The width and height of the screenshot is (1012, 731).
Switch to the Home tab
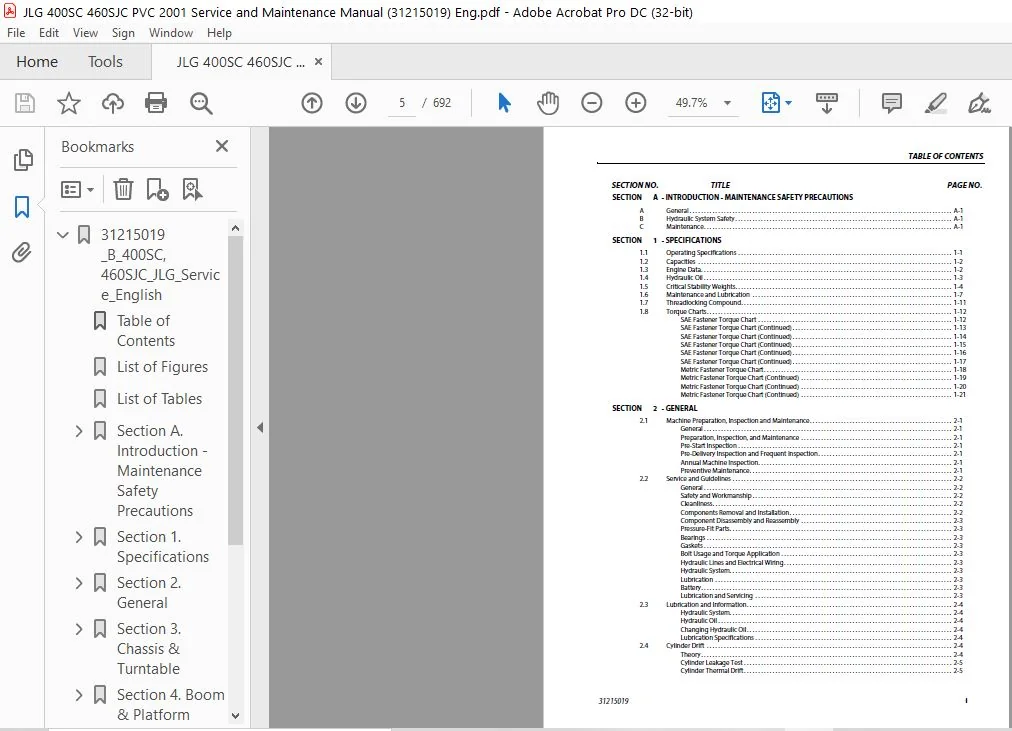[x=37, y=62]
